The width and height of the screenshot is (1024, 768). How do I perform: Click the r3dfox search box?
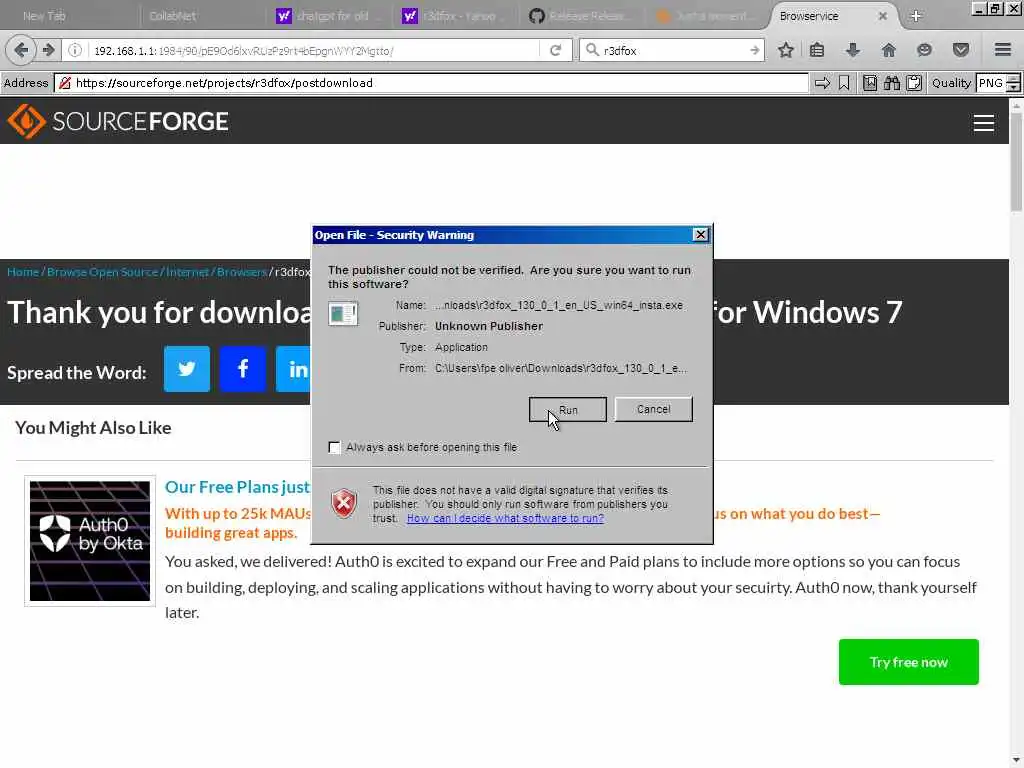673,50
